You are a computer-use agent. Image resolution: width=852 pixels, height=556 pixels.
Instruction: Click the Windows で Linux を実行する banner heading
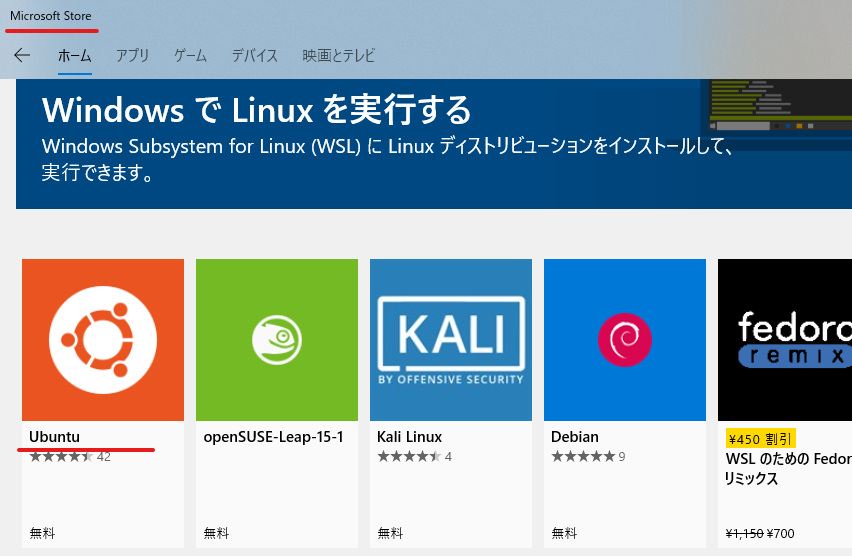[256, 110]
